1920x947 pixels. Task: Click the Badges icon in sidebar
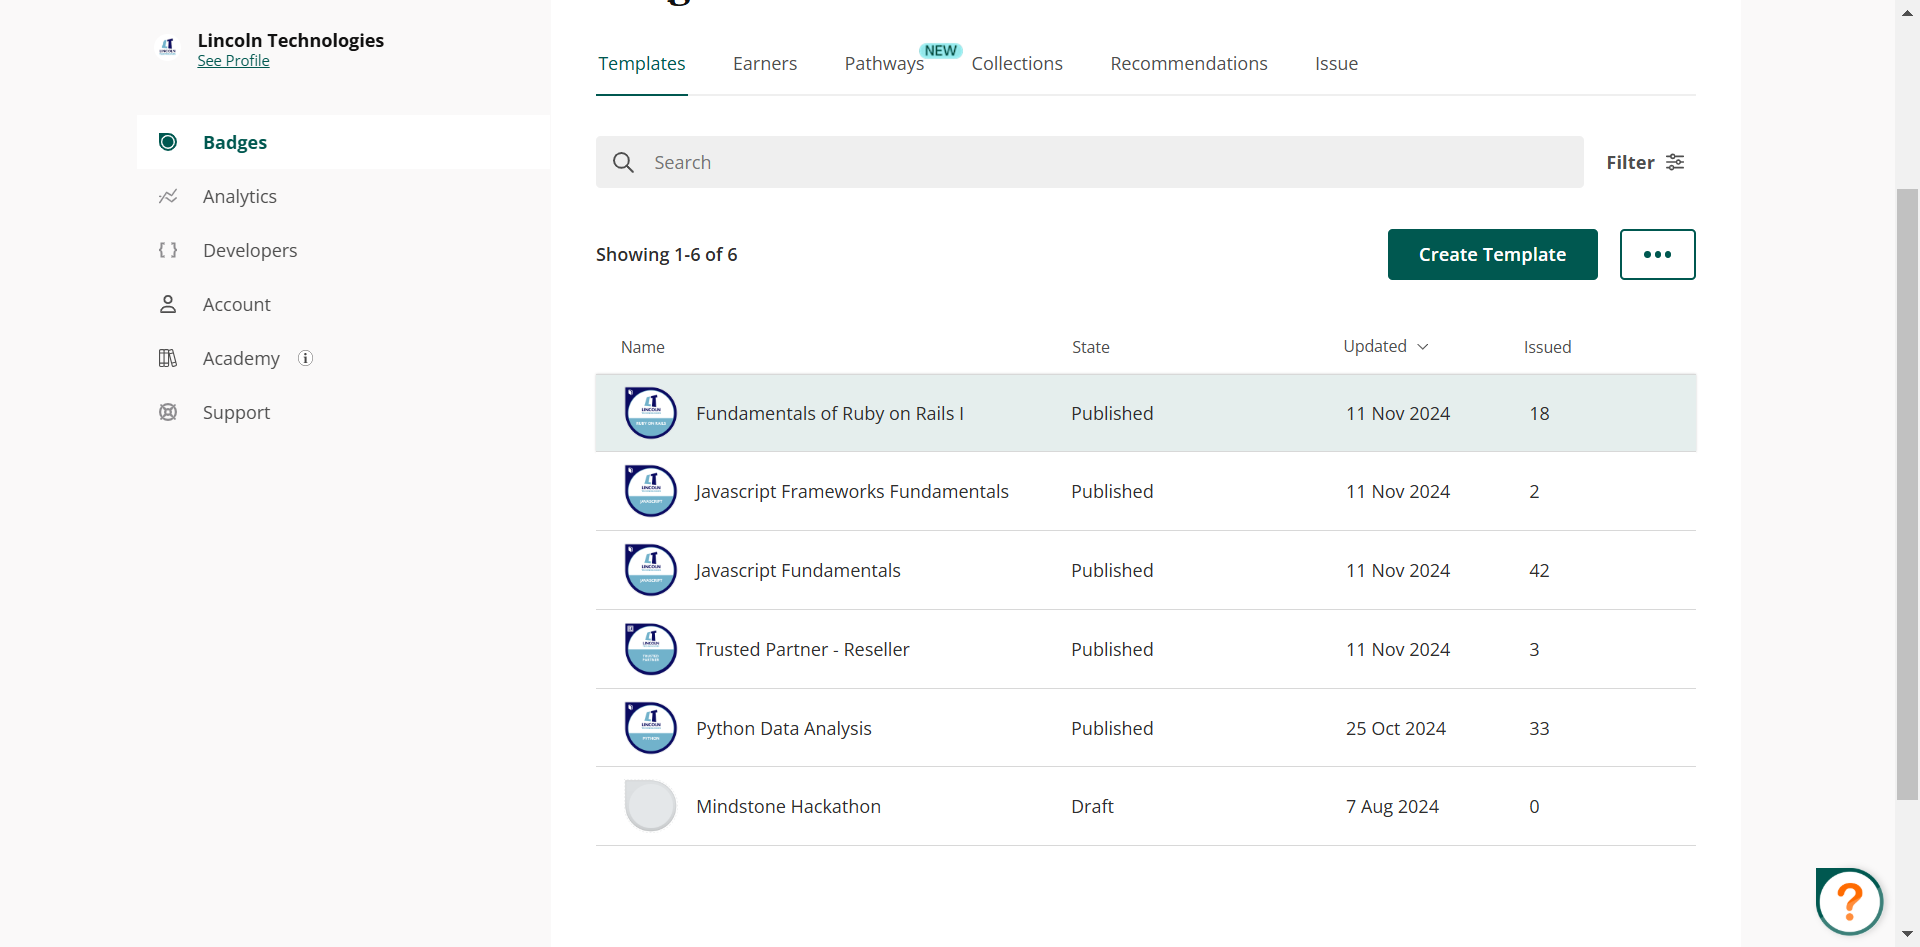tap(168, 142)
